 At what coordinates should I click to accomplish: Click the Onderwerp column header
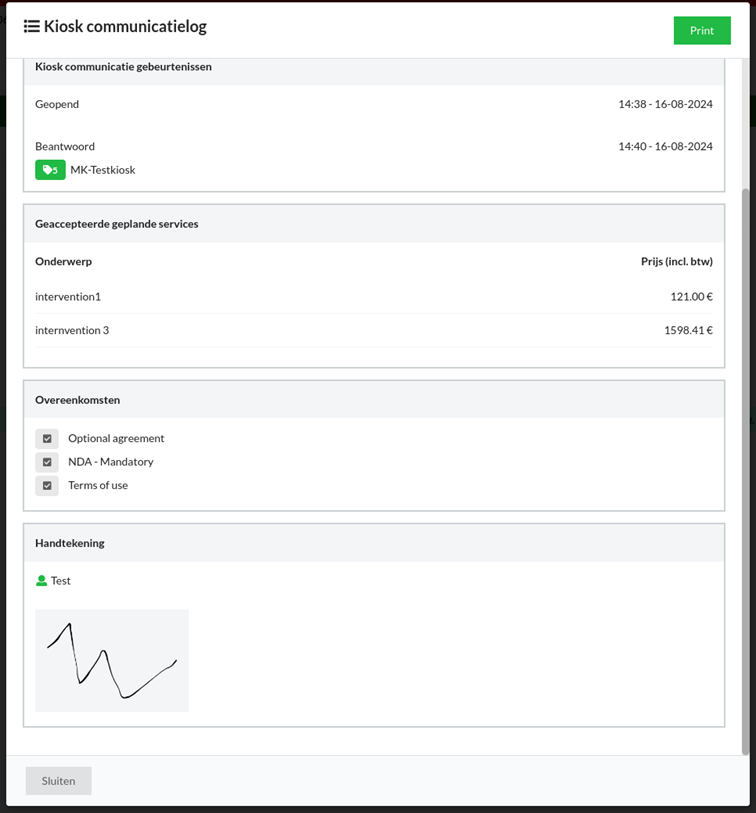point(63,262)
